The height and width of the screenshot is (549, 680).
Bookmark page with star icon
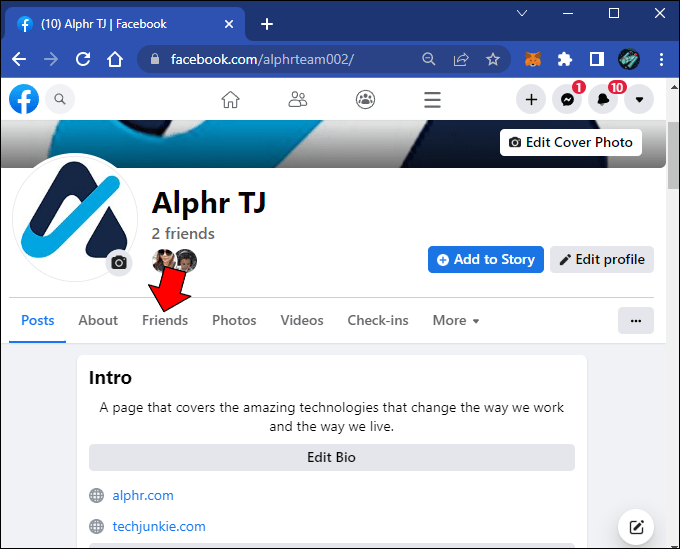493,59
